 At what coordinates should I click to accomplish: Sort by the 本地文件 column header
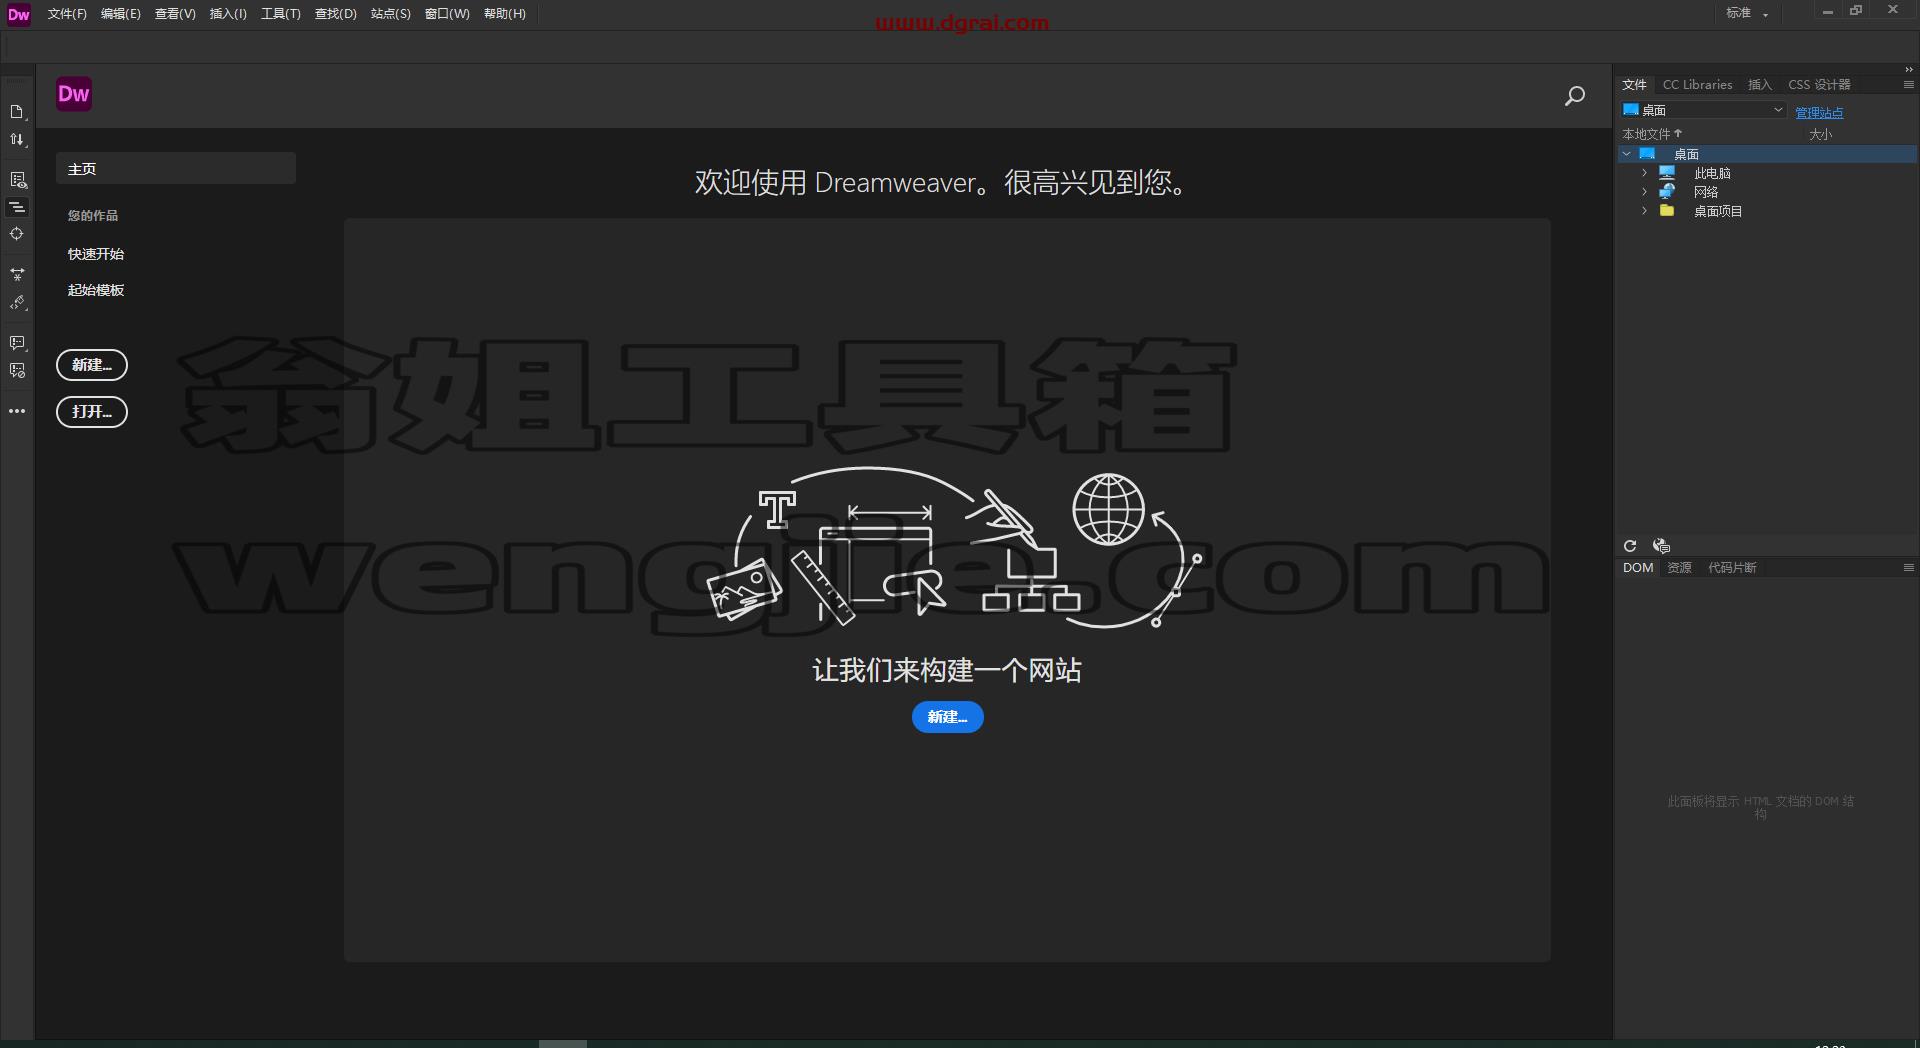coord(1652,134)
